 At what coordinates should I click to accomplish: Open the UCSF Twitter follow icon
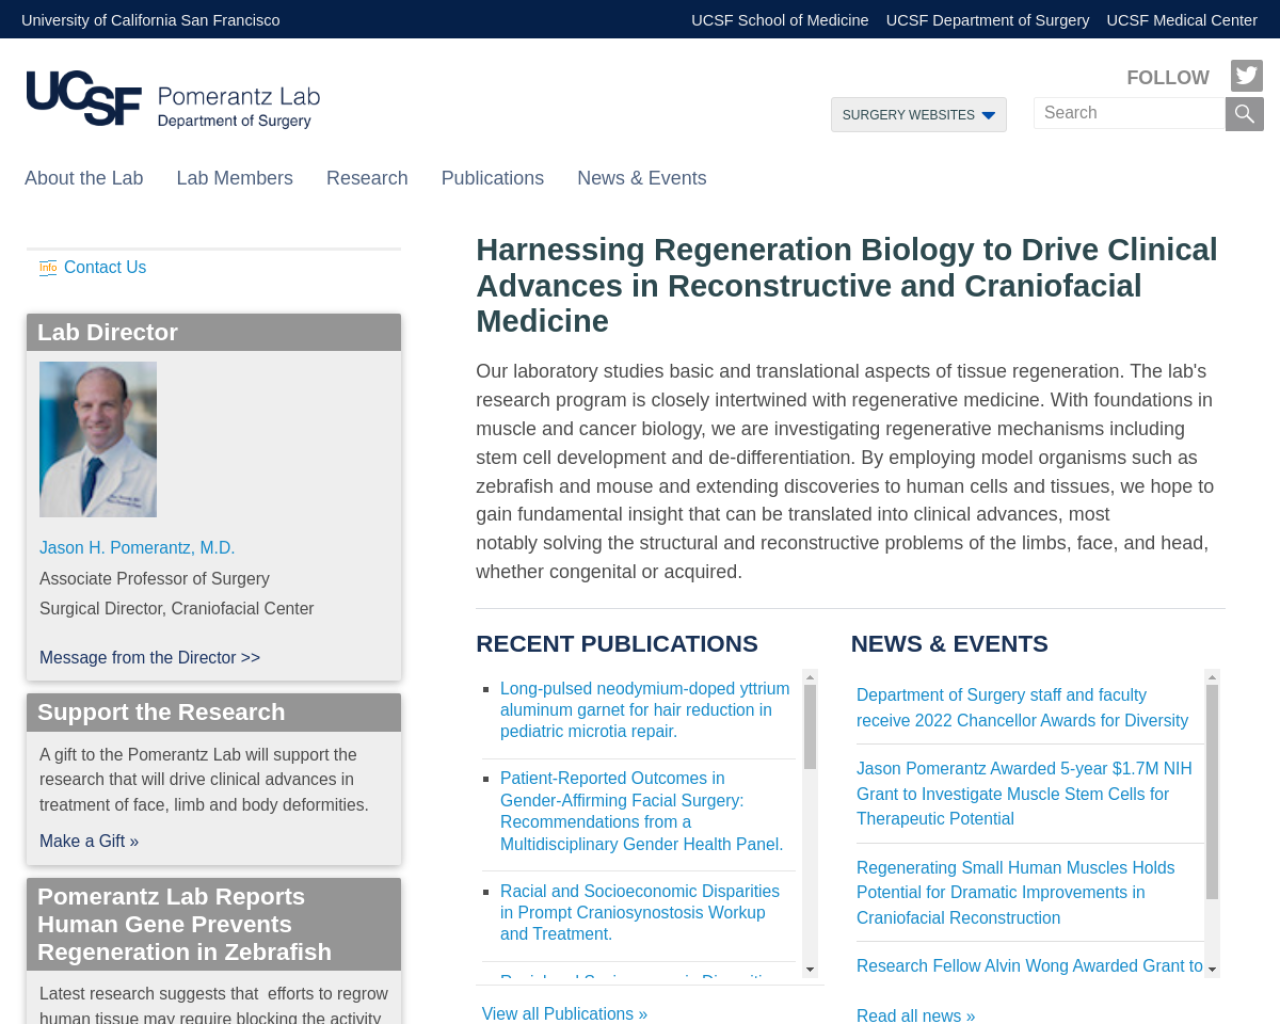[1246, 76]
